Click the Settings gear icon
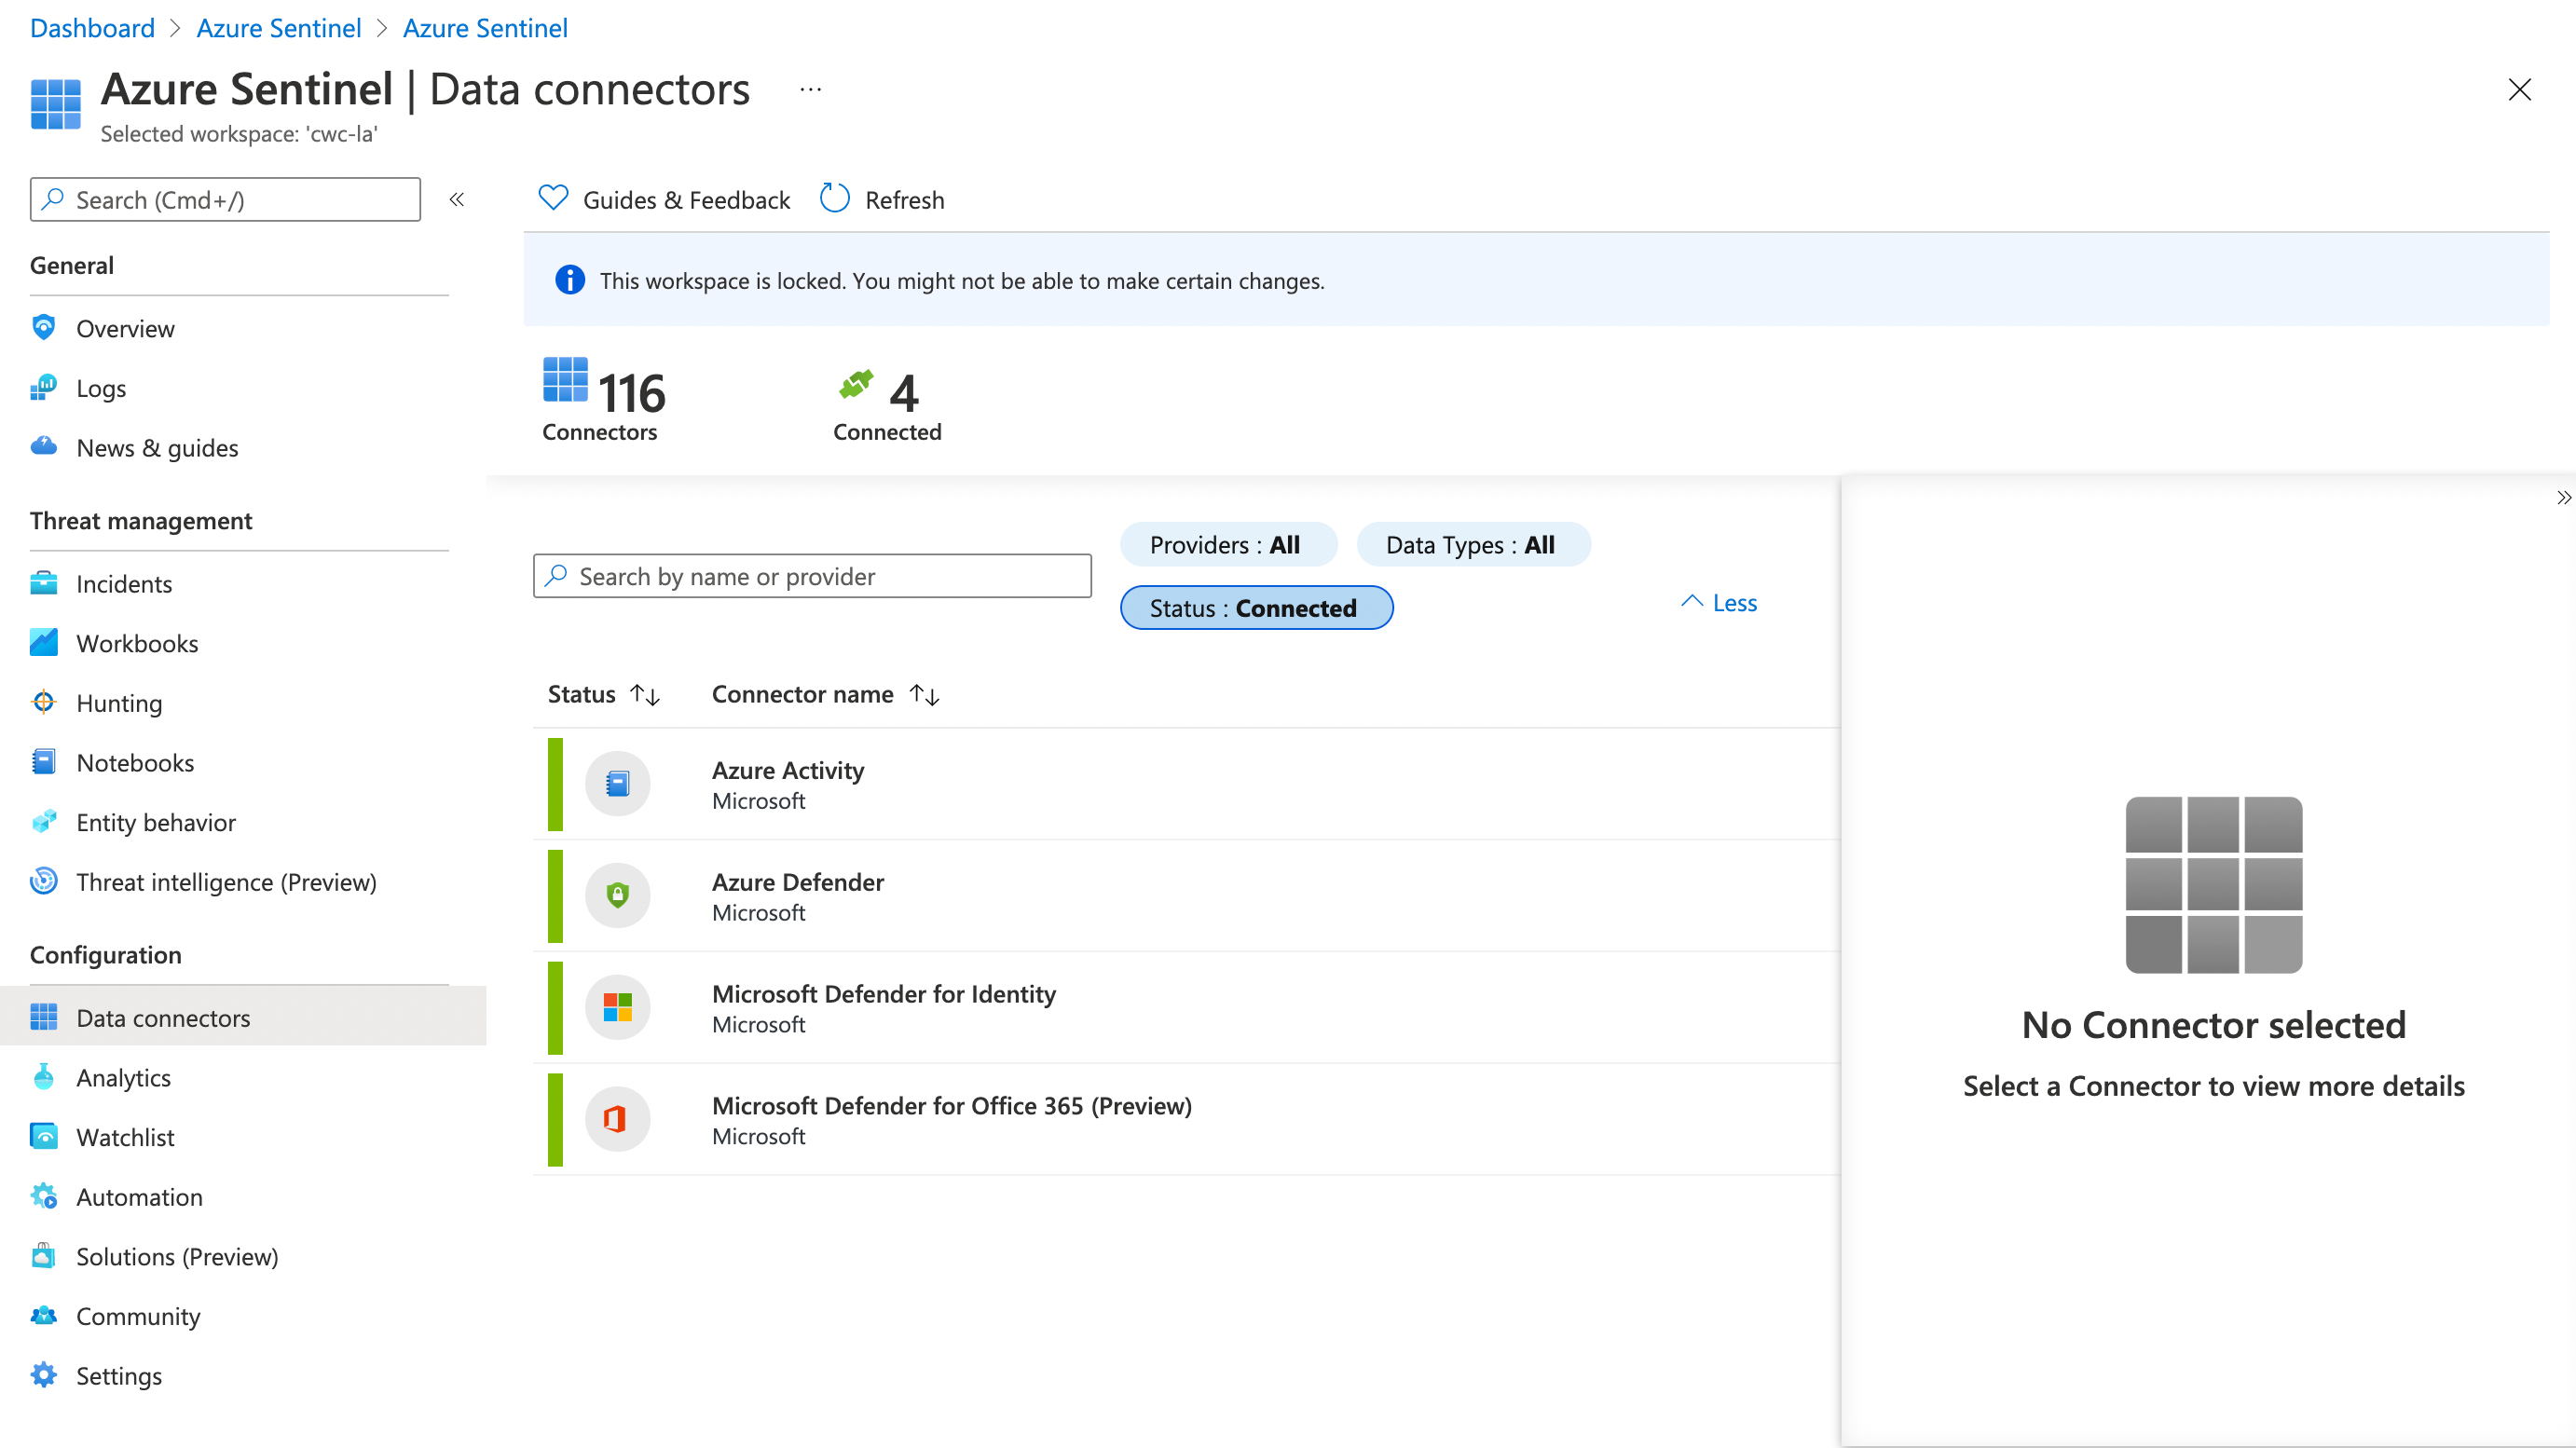Image resolution: width=2576 pixels, height=1448 pixels. [44, 1375]
